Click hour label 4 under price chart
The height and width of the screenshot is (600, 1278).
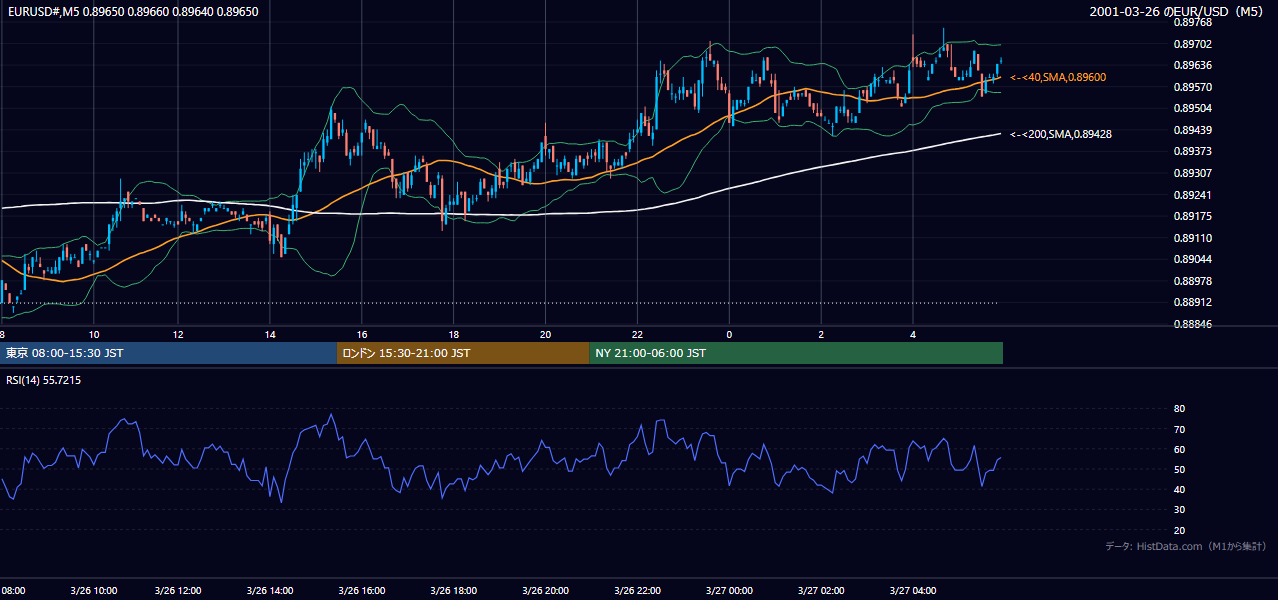[913, 334]
